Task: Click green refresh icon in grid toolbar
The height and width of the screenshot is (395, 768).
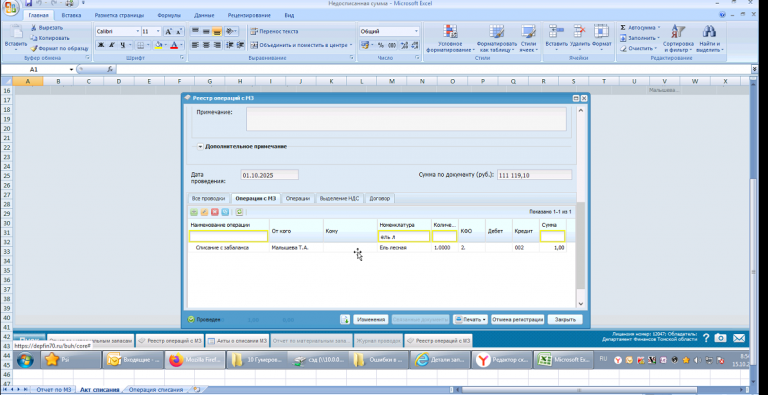Action: click(239, 212)
